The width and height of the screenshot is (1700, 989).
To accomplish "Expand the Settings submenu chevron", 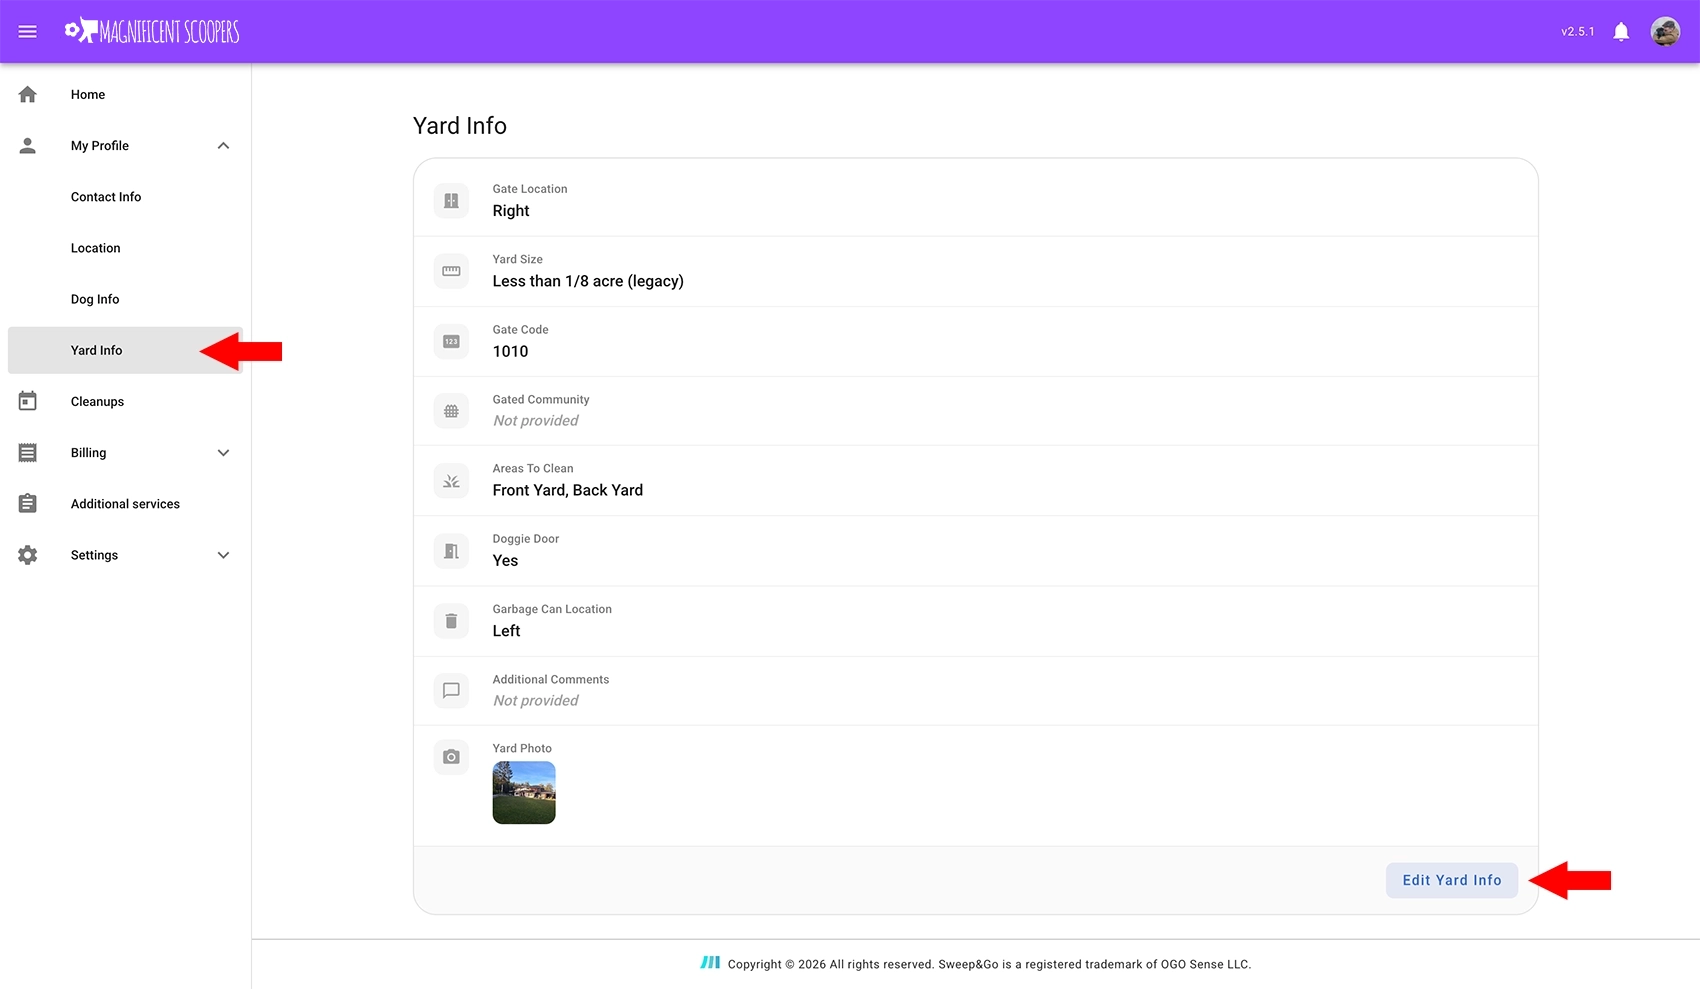I will [x=223, y=555].
